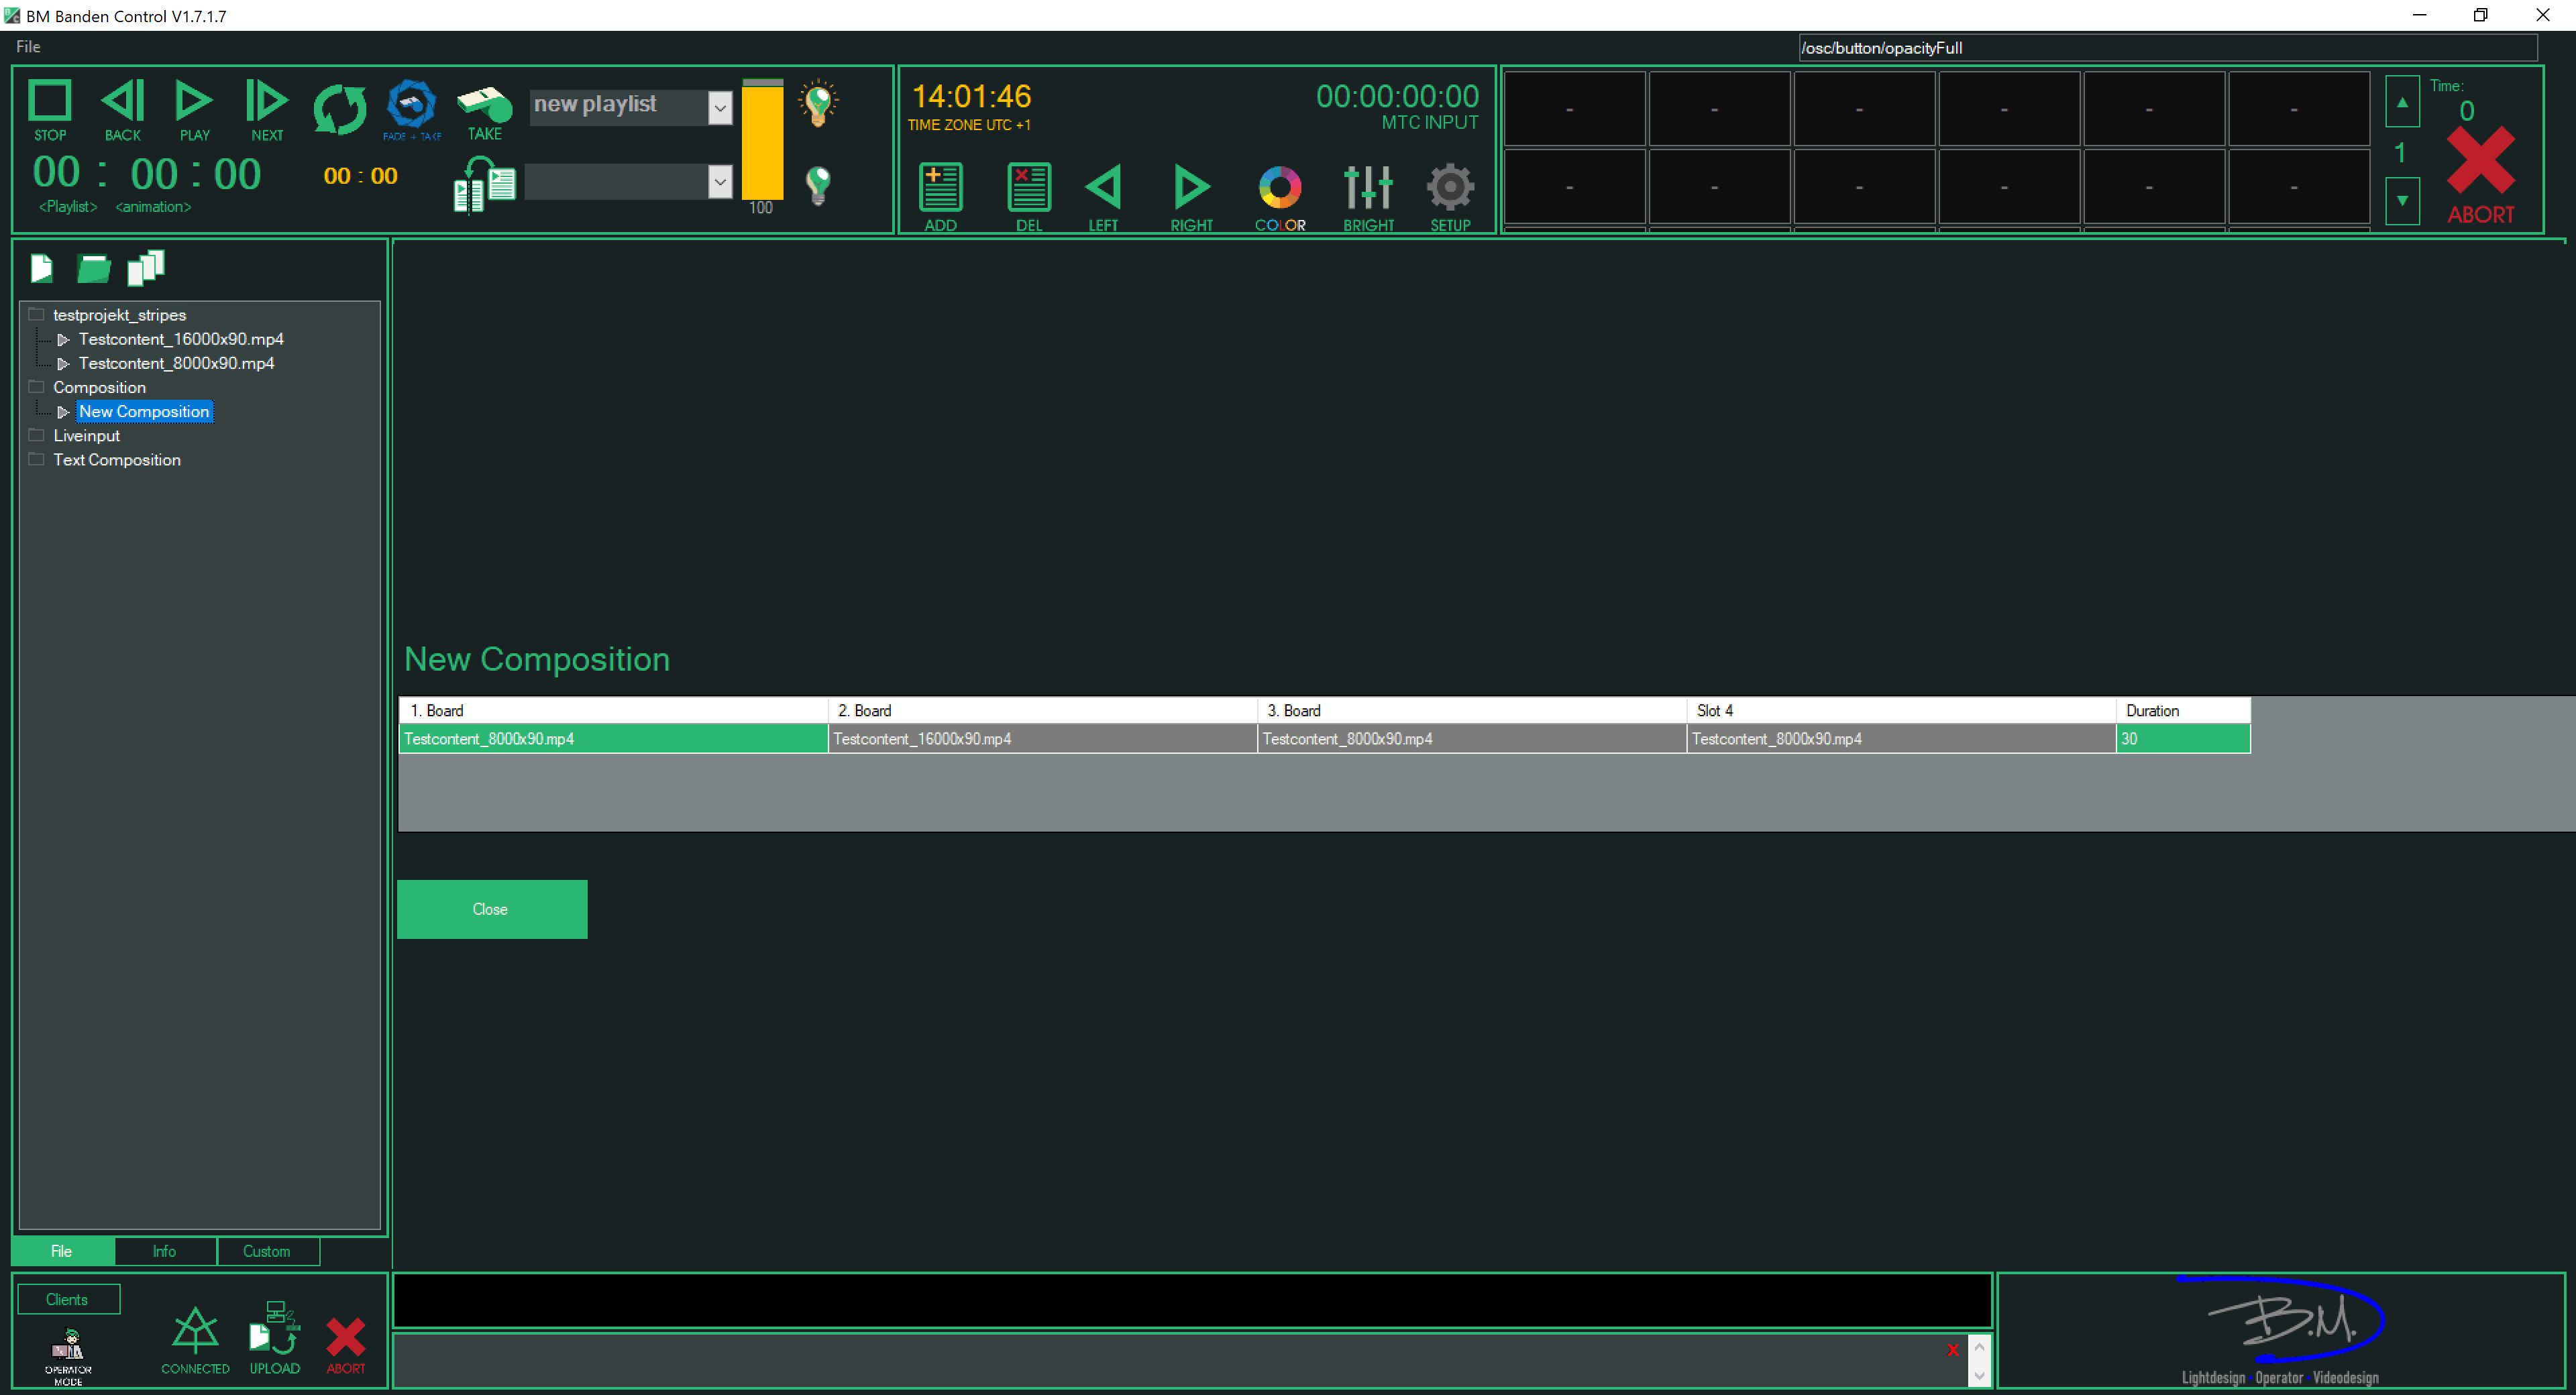Switch to the Info tab

tap(164, 1251)
